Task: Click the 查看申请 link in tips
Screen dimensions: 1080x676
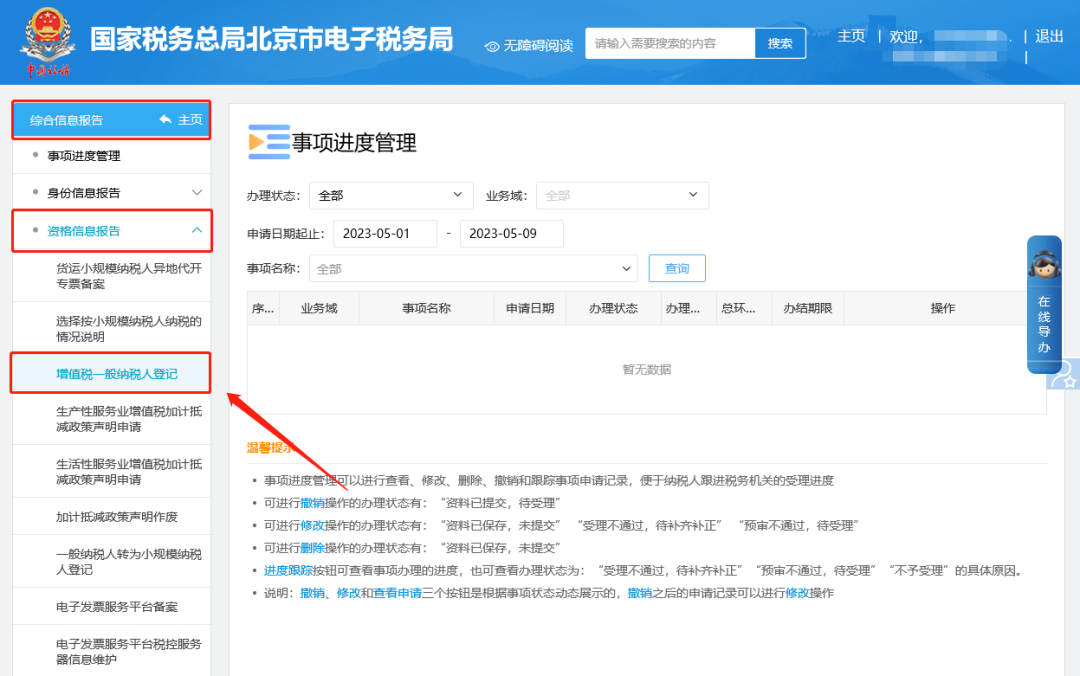Action: tap(397, 593)
